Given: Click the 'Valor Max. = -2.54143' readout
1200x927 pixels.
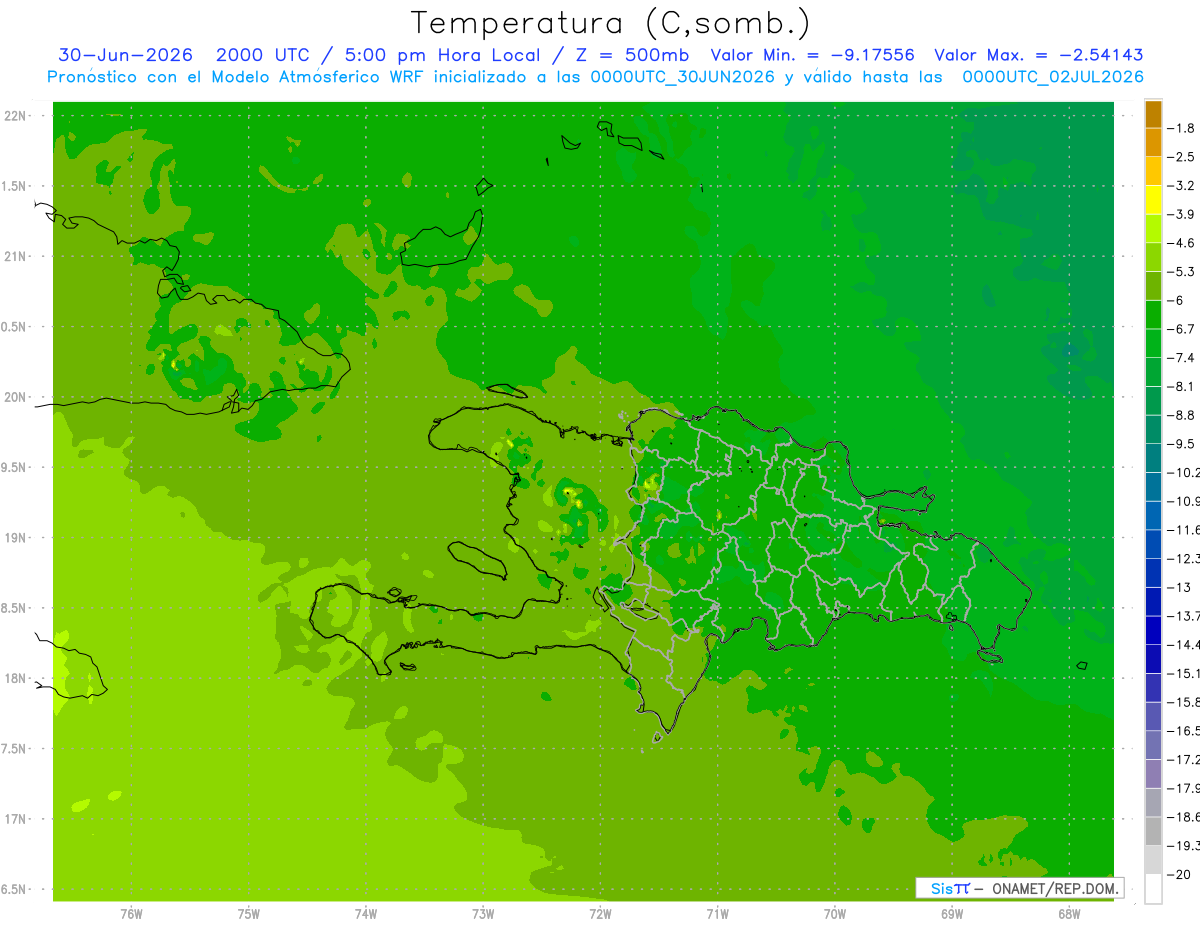Looking at the screenshot, I should pyautogui.click(x=1038, y=55).
